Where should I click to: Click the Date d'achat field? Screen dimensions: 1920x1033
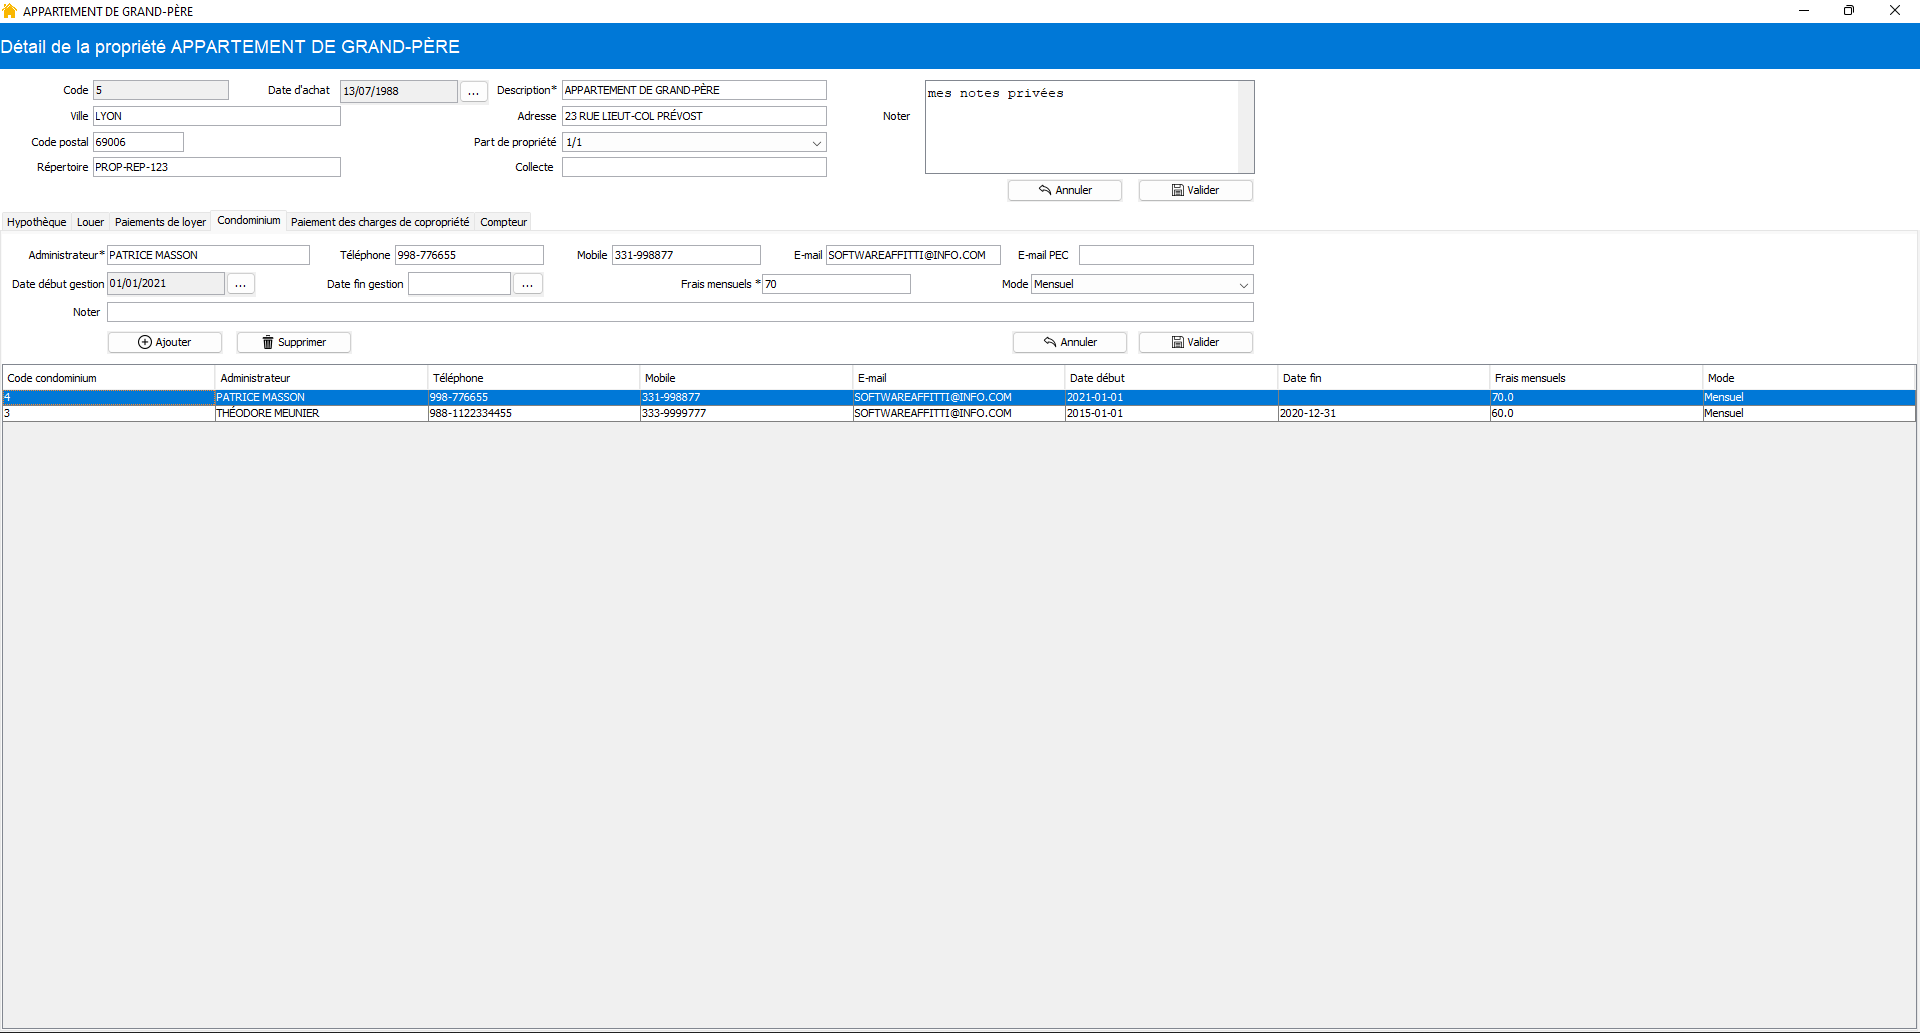coord(399,91)
